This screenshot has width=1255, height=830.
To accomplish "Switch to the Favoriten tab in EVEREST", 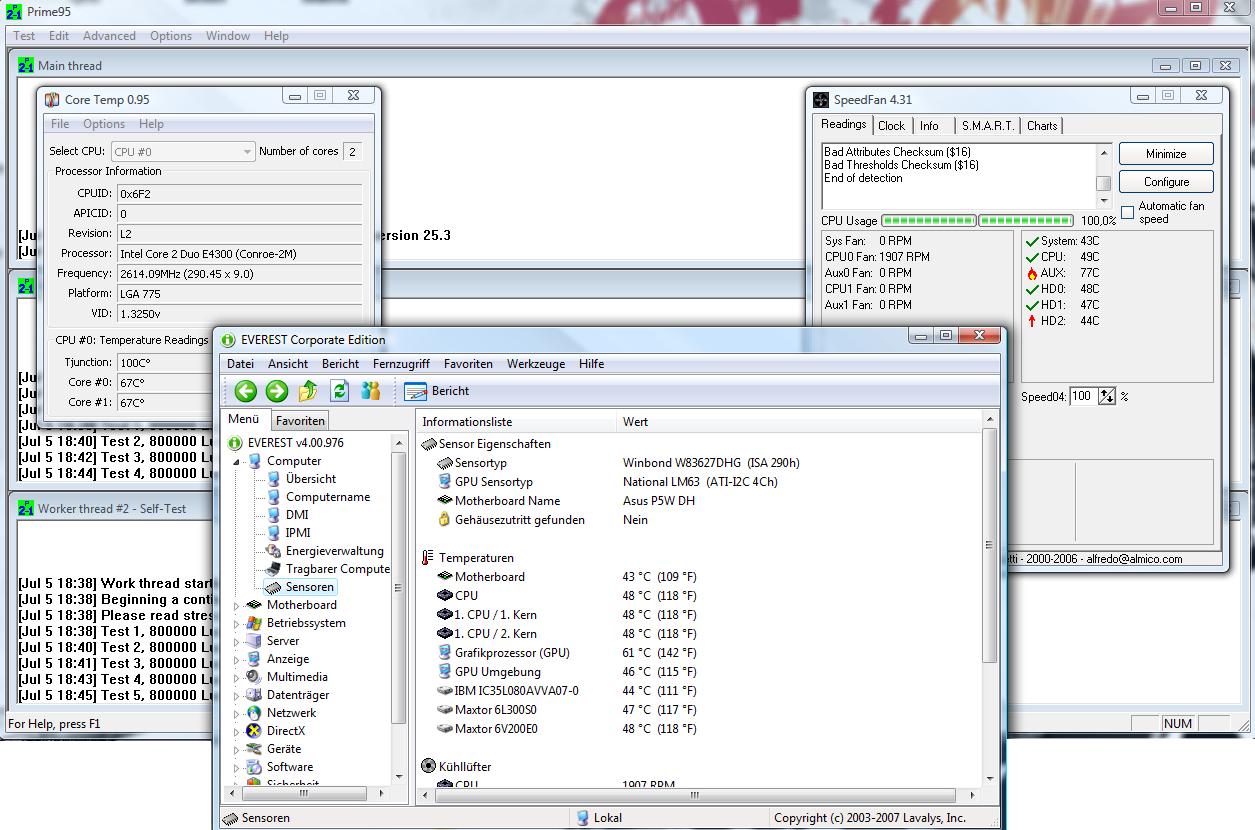I will (300, 421).
